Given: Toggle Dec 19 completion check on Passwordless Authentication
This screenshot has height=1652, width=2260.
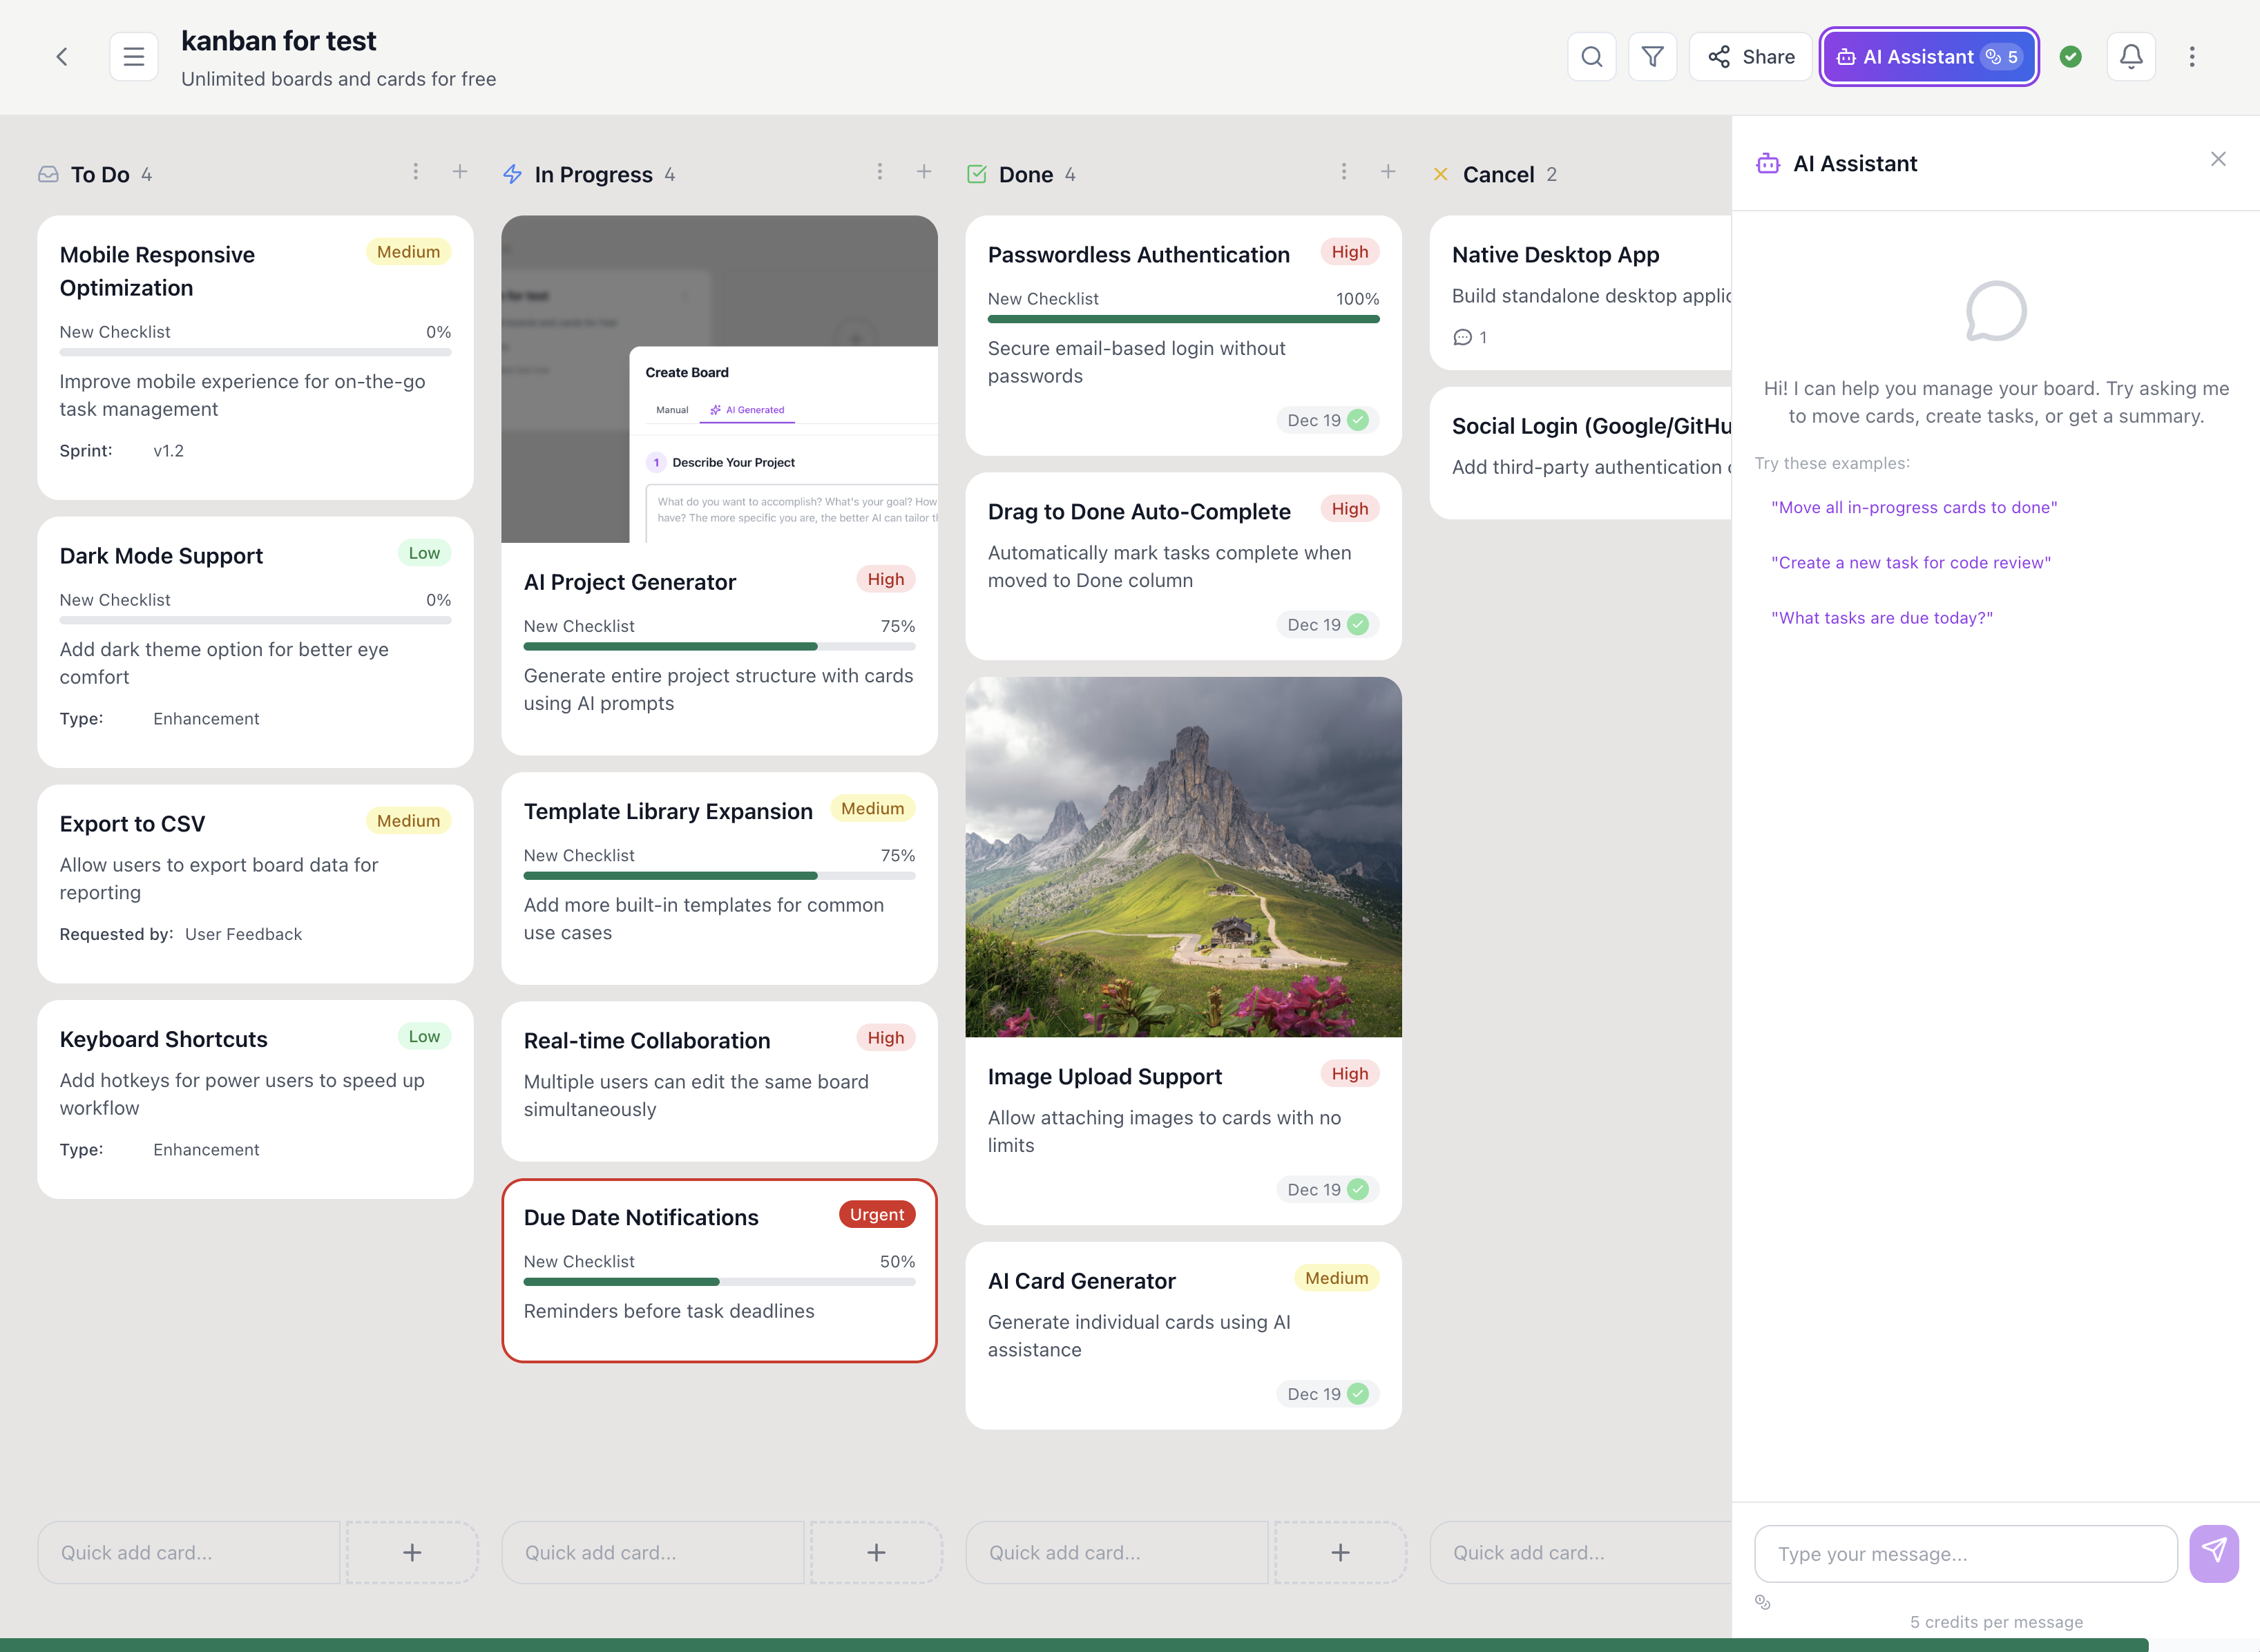Looking at the screenshot, I should click(x=1357, y=420).
